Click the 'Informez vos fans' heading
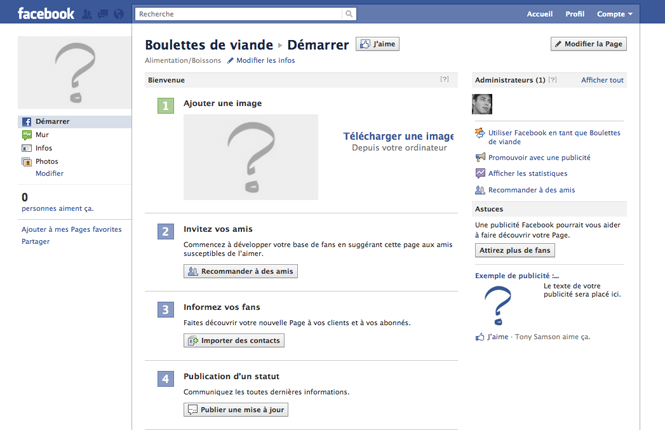 point(222,307)
